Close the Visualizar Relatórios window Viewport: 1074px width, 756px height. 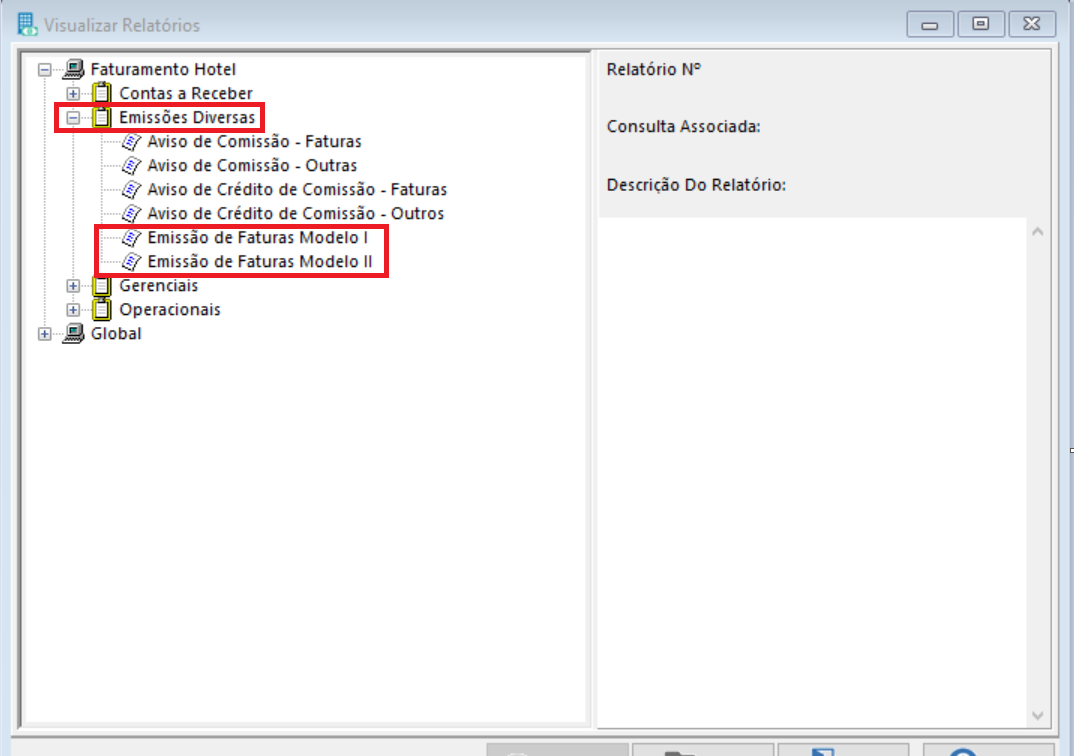pos(1032,25)
